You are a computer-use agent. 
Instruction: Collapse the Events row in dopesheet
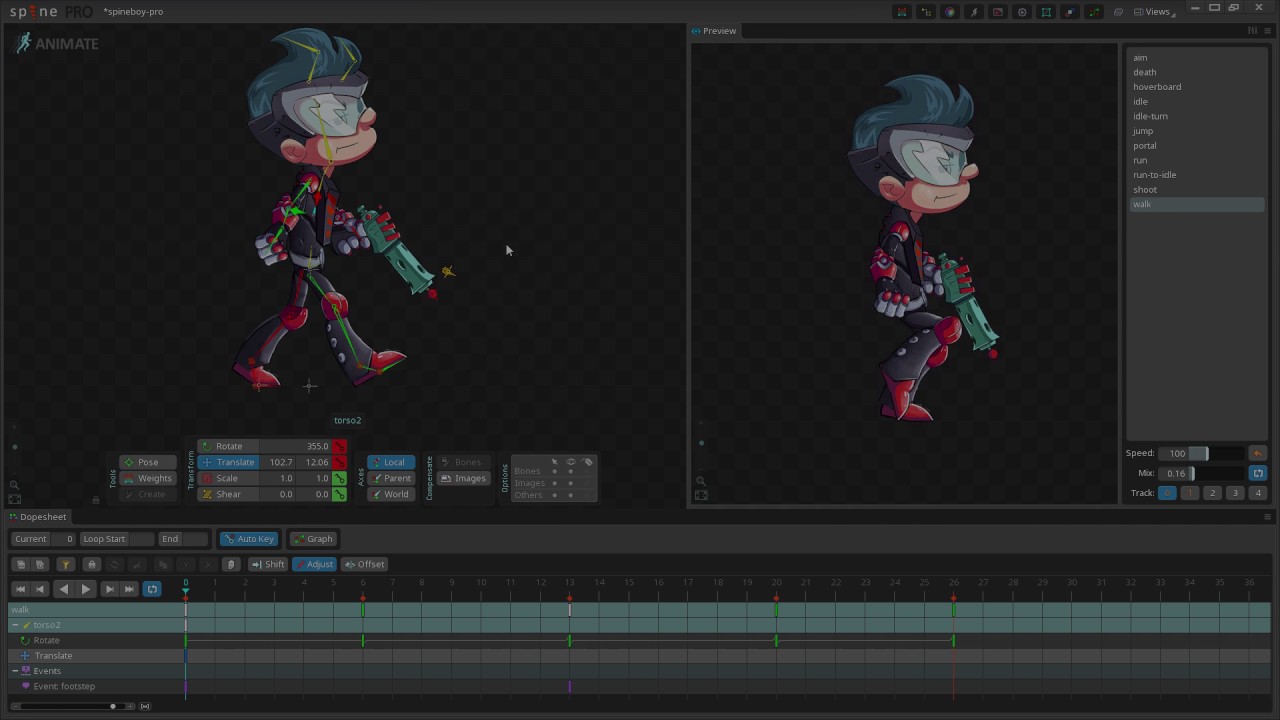(x=15, y=671)
